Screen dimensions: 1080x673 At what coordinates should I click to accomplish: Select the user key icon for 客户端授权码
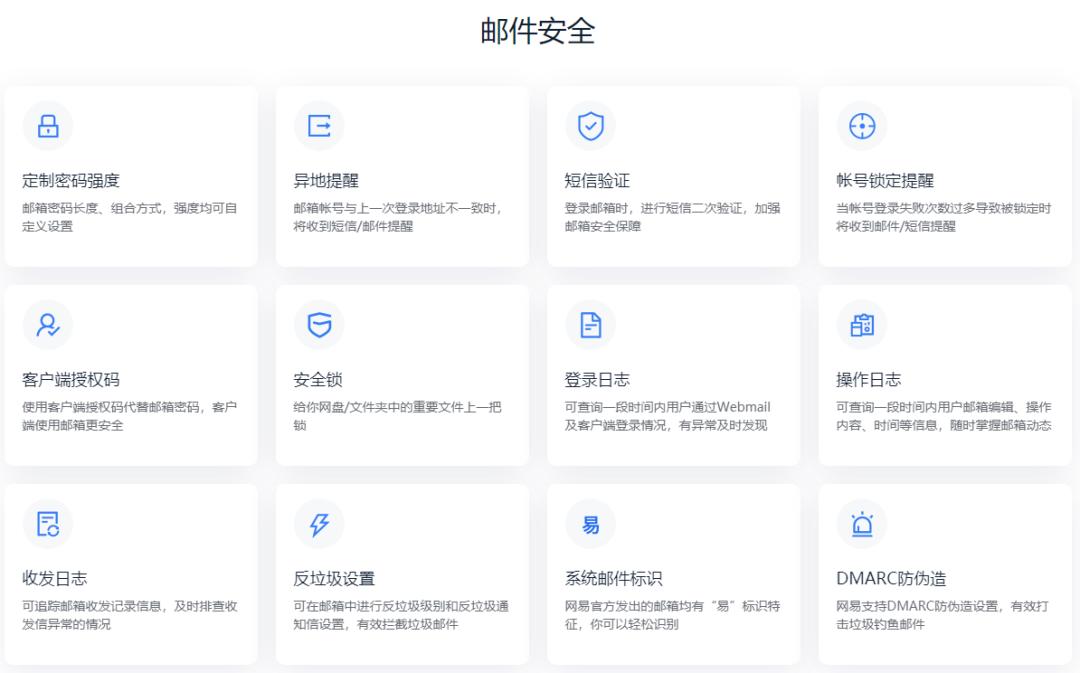pyautogui.click(x=46, y=324)
